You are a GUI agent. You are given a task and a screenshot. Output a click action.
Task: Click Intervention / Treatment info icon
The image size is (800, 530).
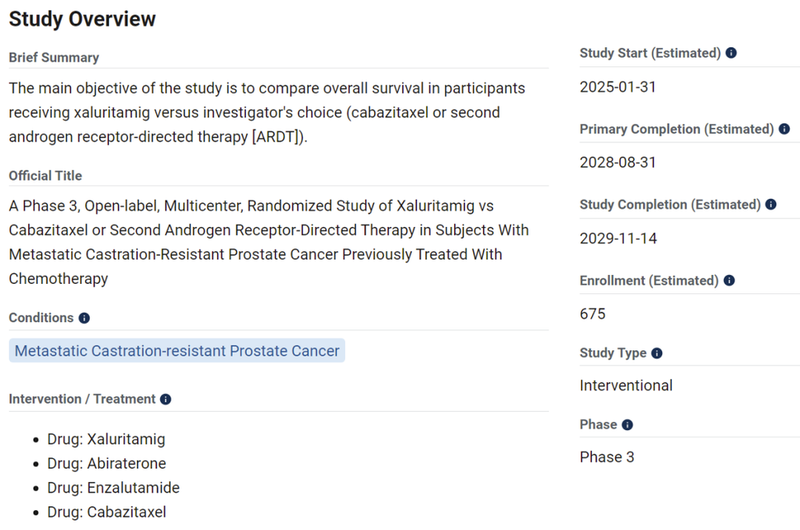click(x=166, y=399)
